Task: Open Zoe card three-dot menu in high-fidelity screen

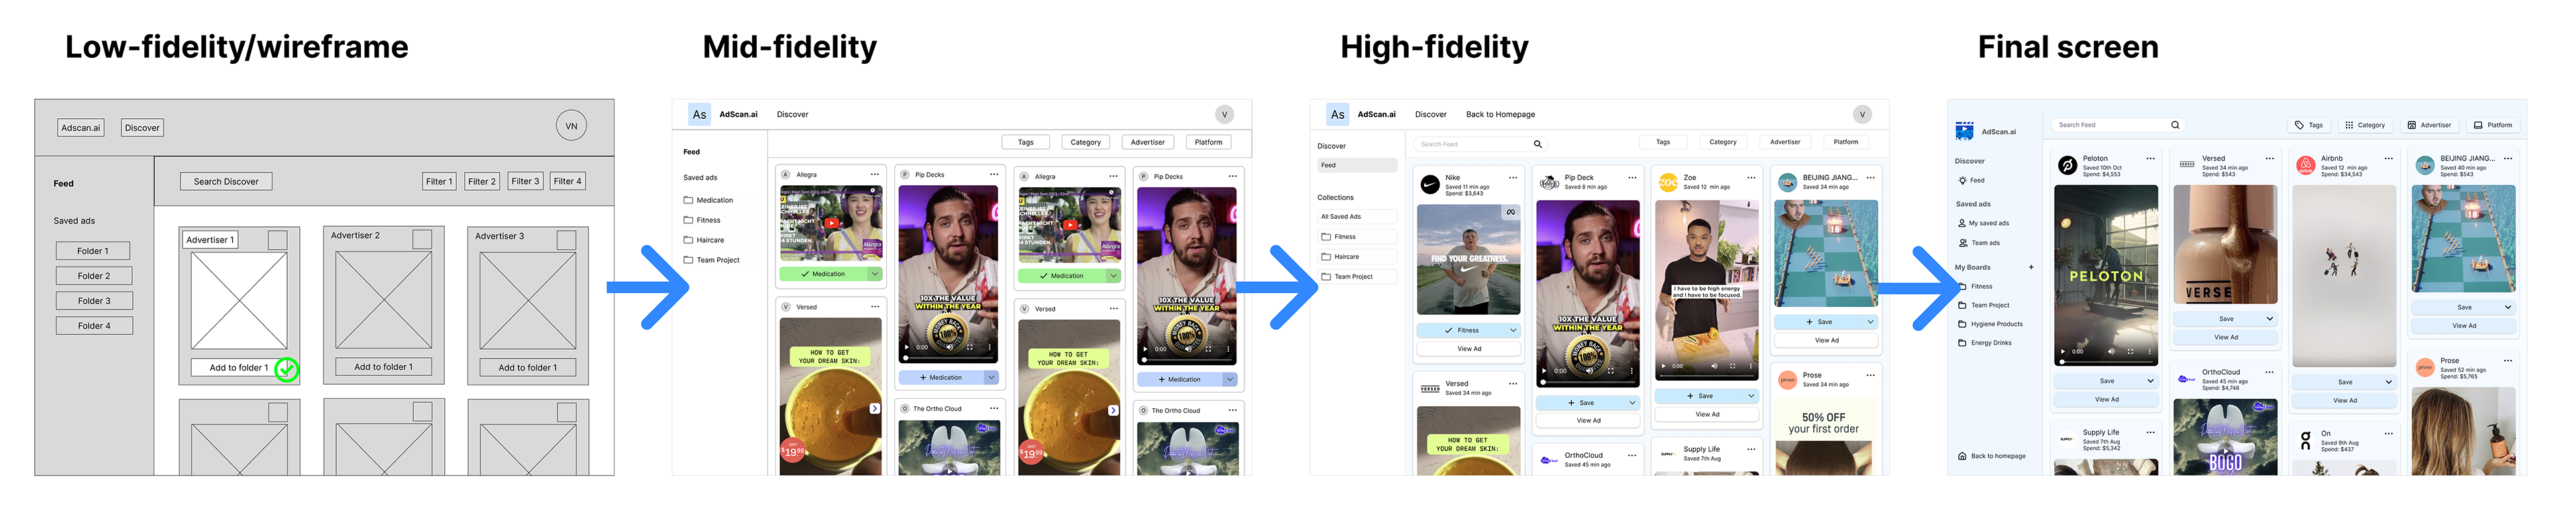Action: pos(1751,178)
